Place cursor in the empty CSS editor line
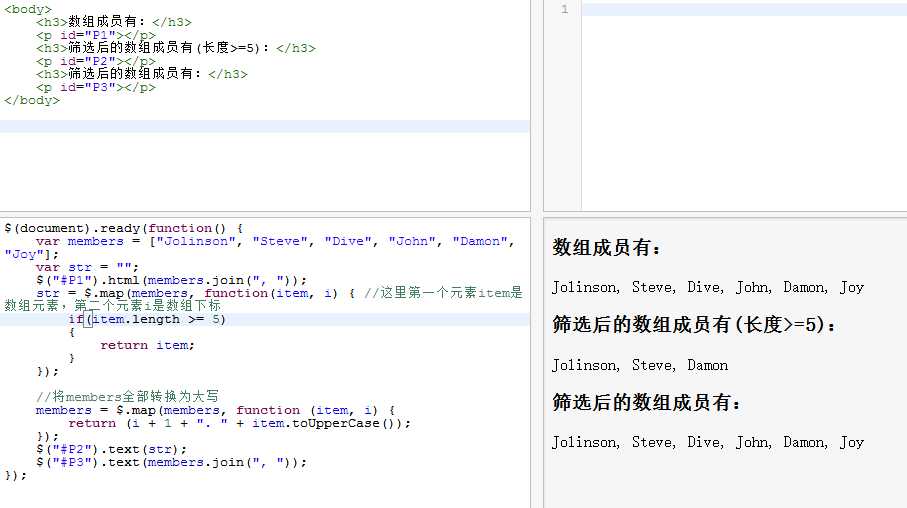 (x=744, y=9)
